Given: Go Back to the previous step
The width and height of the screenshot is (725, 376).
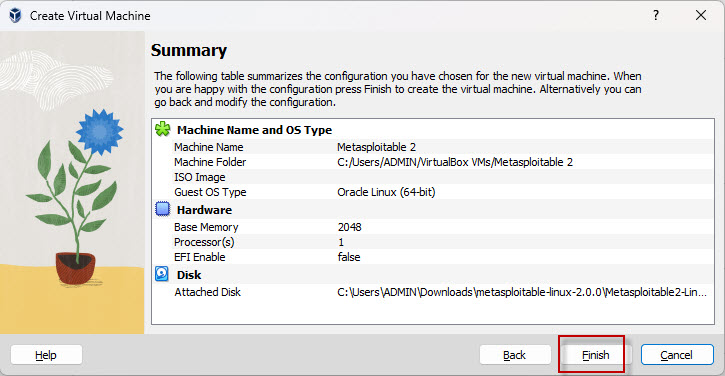Looking at the screenshot, I should 515,355.
